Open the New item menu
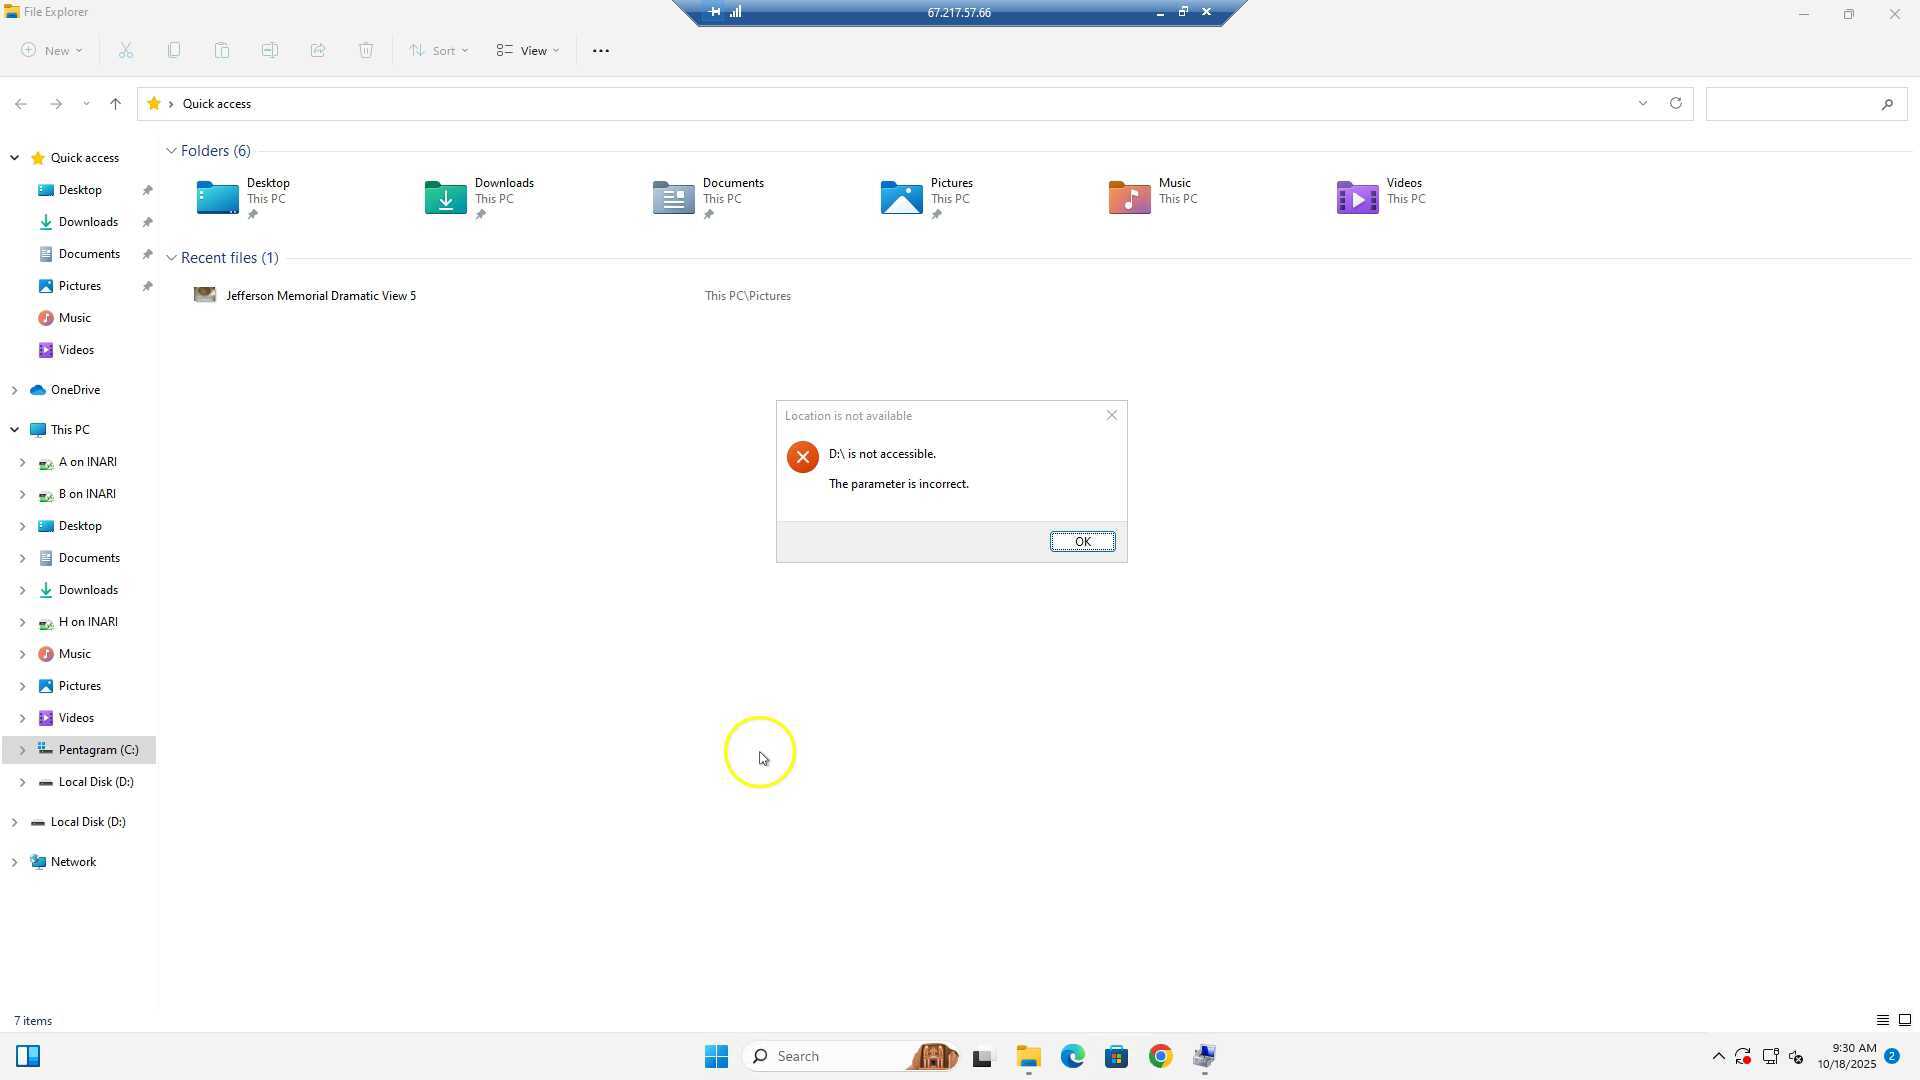Viewport: 1920px width, 1080px height. point(52,50)
